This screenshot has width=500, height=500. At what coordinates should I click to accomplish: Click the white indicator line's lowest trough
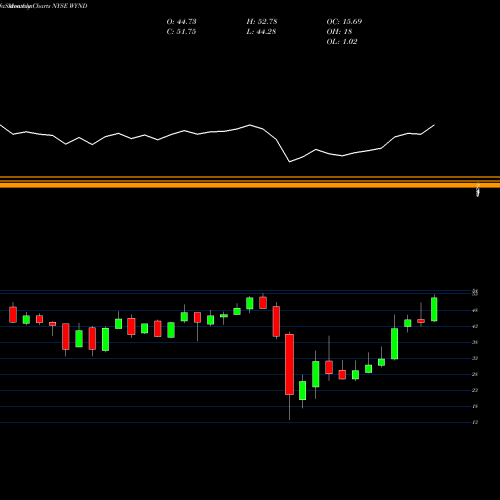tap(289, 162)
